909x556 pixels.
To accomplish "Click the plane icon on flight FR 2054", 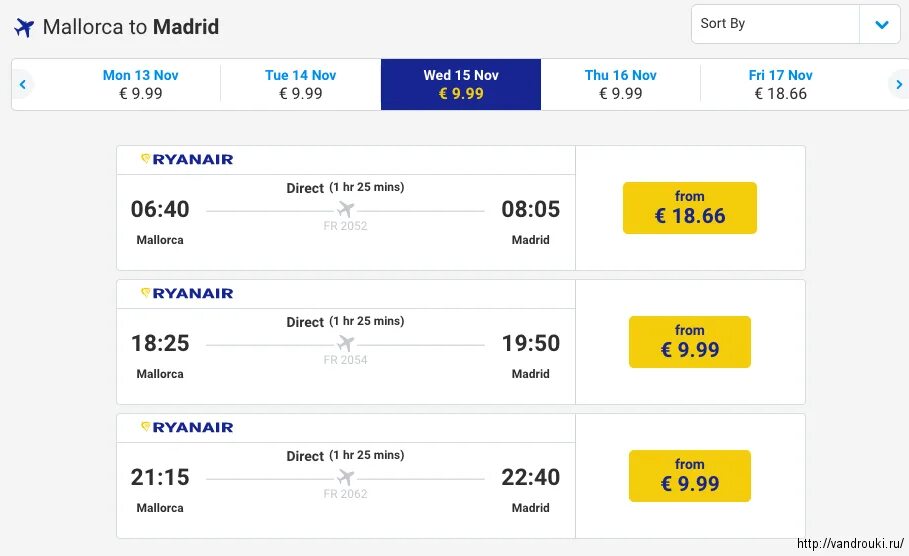I will point(346,343).
